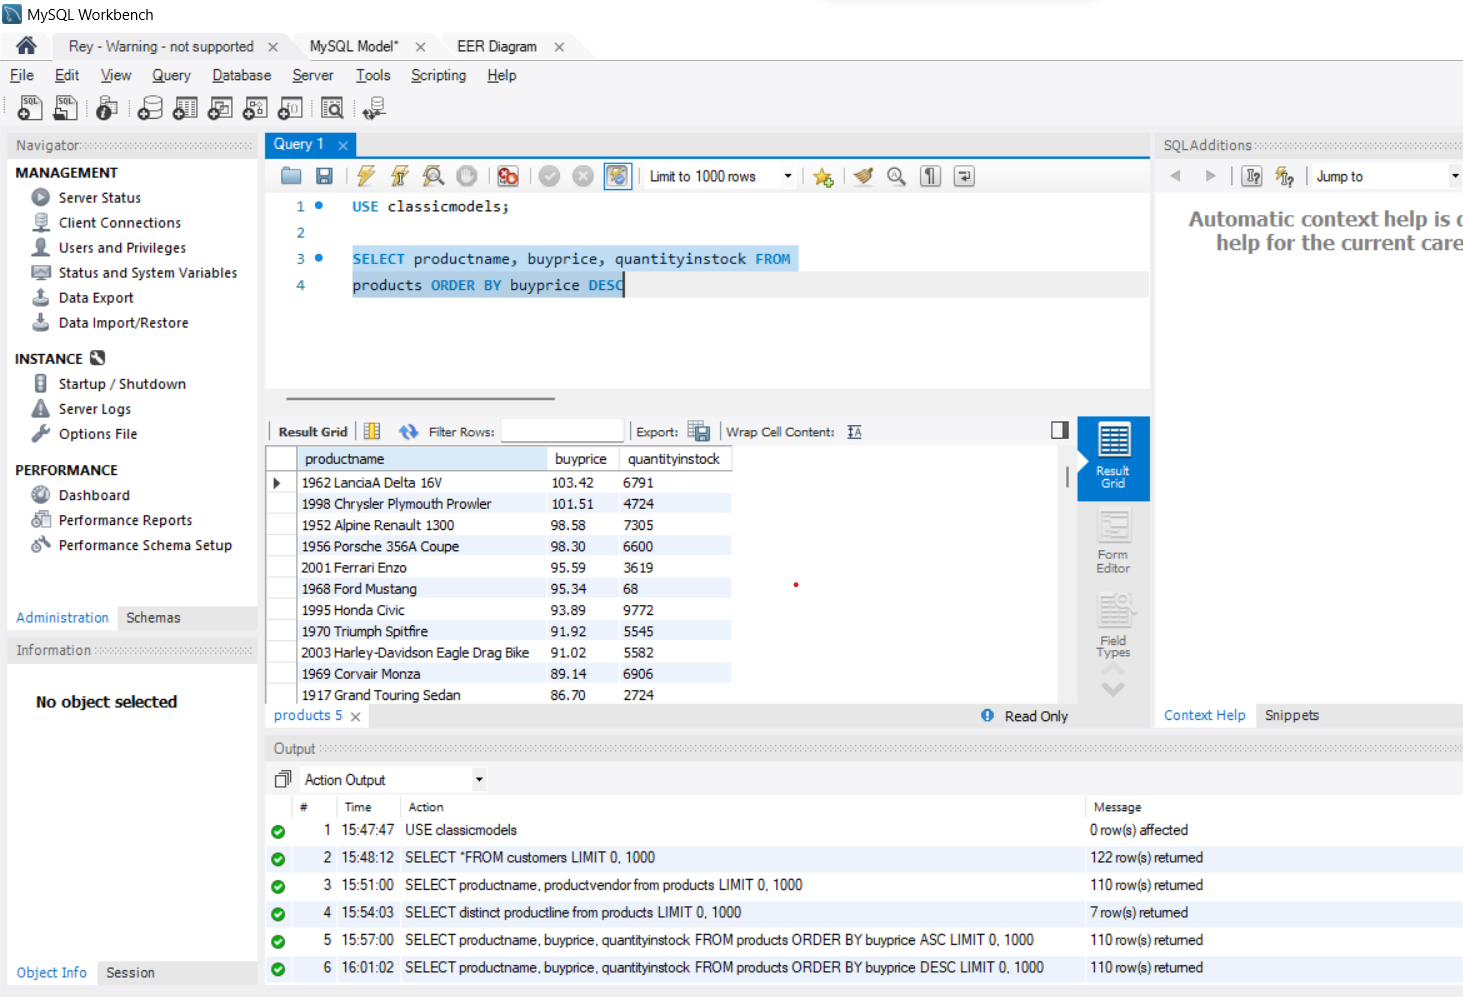Go to the home screen tab
Viewport: 1463px width, 997px height.
coord(27,45)
